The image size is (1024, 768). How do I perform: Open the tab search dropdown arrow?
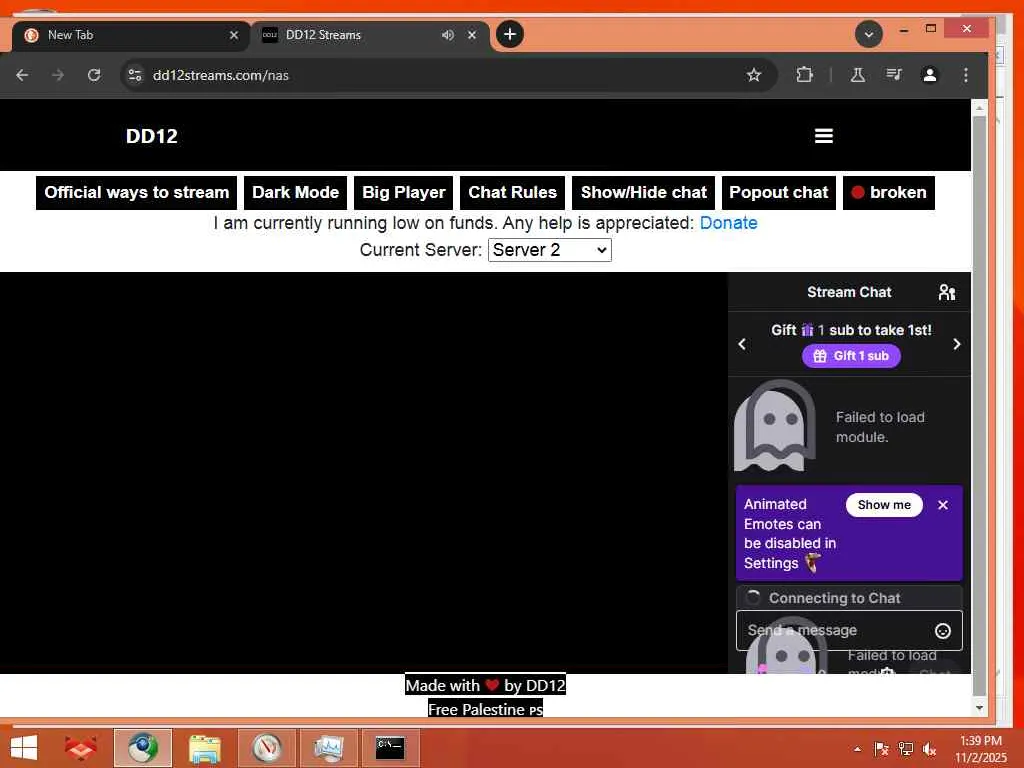[869, 34]
